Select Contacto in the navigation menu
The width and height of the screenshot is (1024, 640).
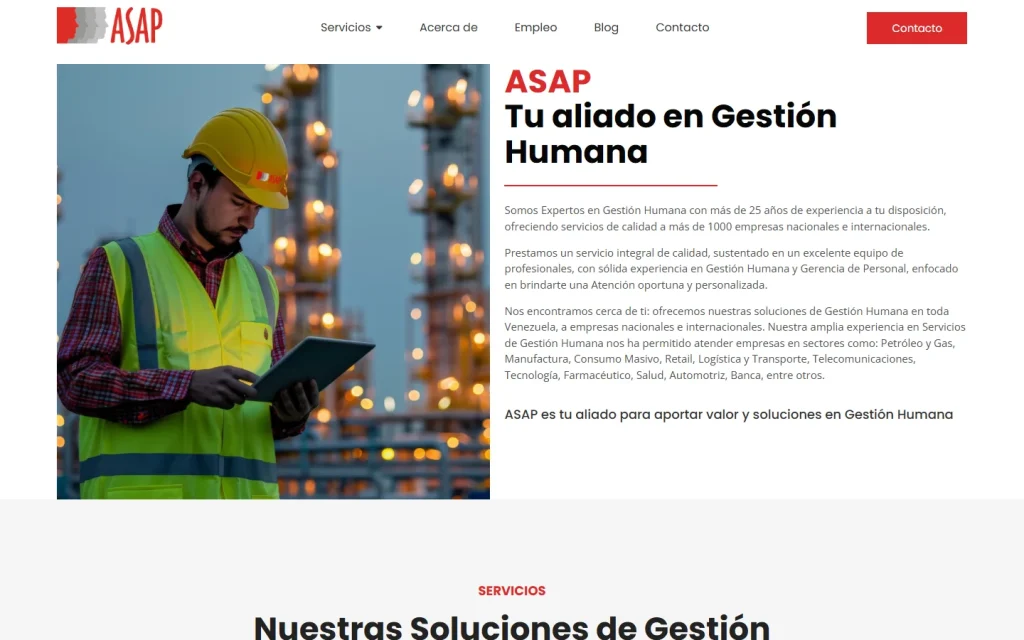(682, 27)
